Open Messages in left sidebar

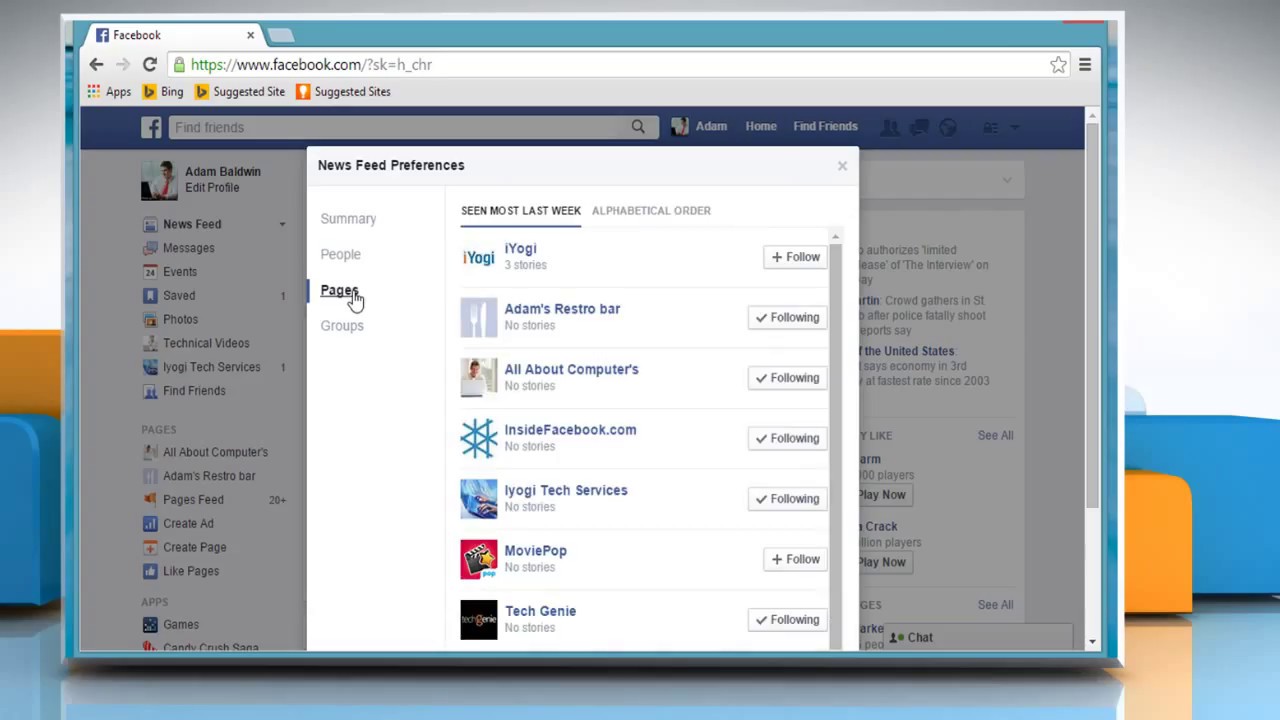(x=188, y=248)
